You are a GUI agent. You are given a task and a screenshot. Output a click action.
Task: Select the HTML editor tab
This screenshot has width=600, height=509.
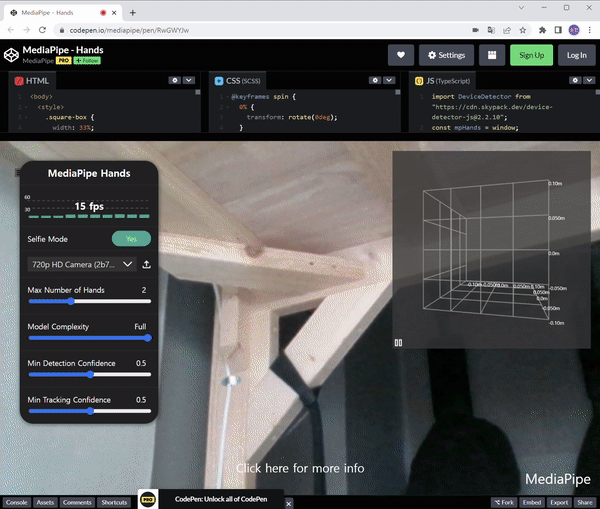[32, 81]
